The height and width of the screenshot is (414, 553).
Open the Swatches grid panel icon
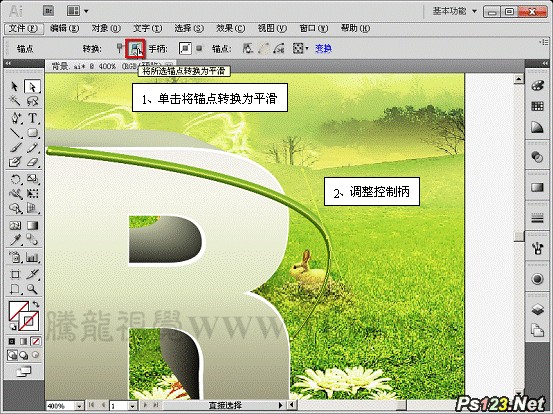coord(537,106)
